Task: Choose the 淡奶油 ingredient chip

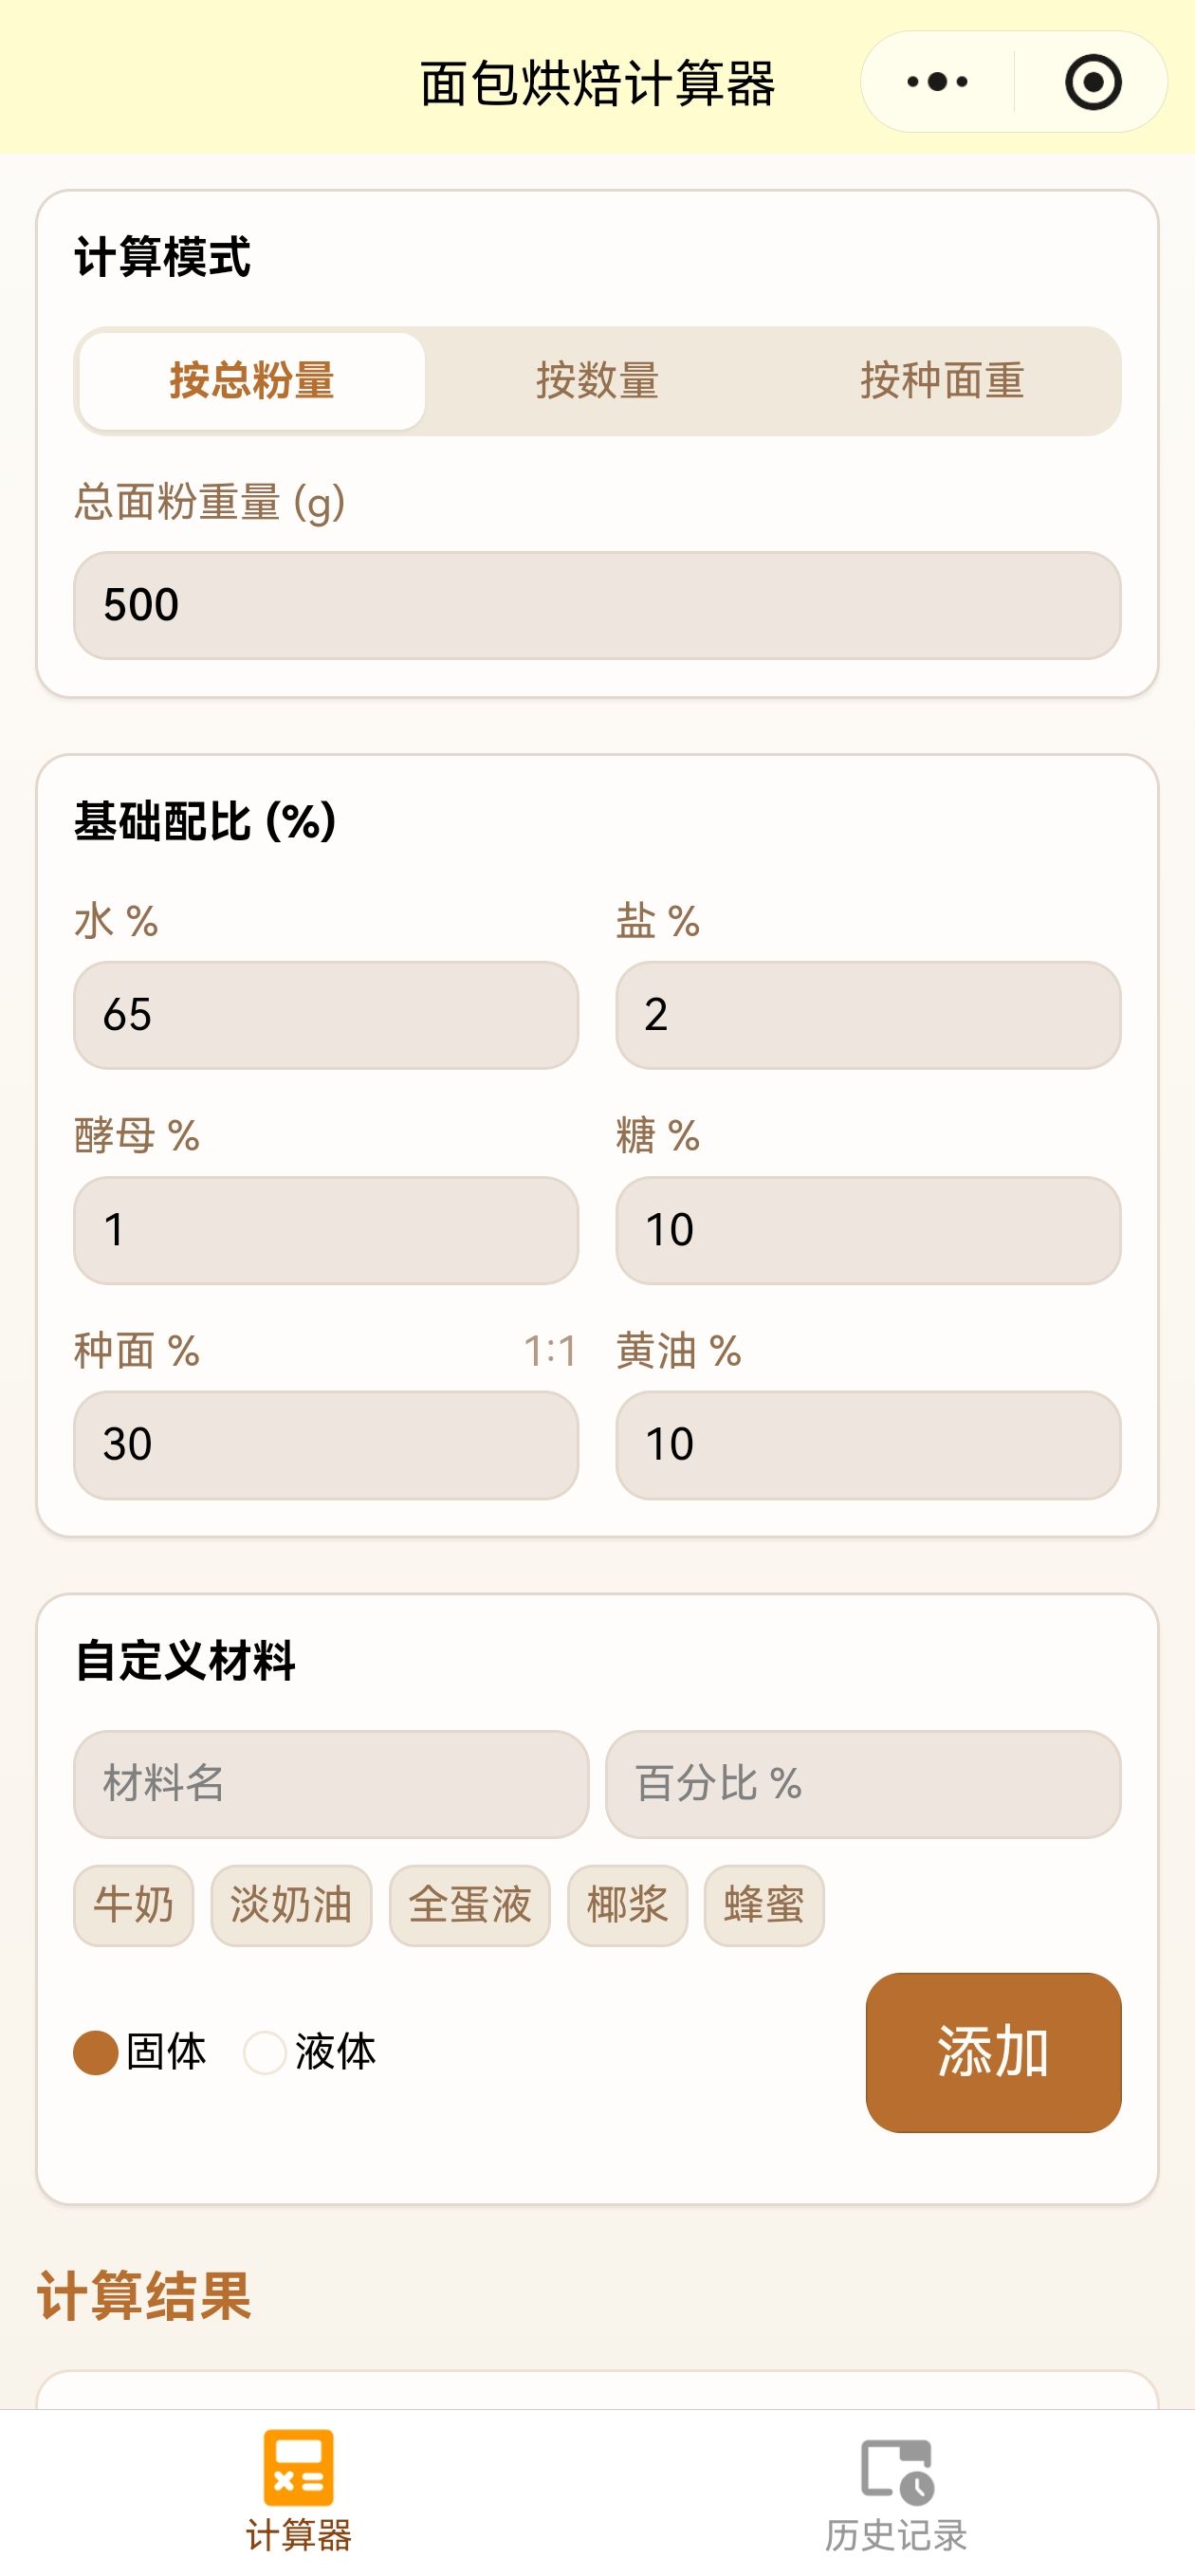Action: 291,1905
